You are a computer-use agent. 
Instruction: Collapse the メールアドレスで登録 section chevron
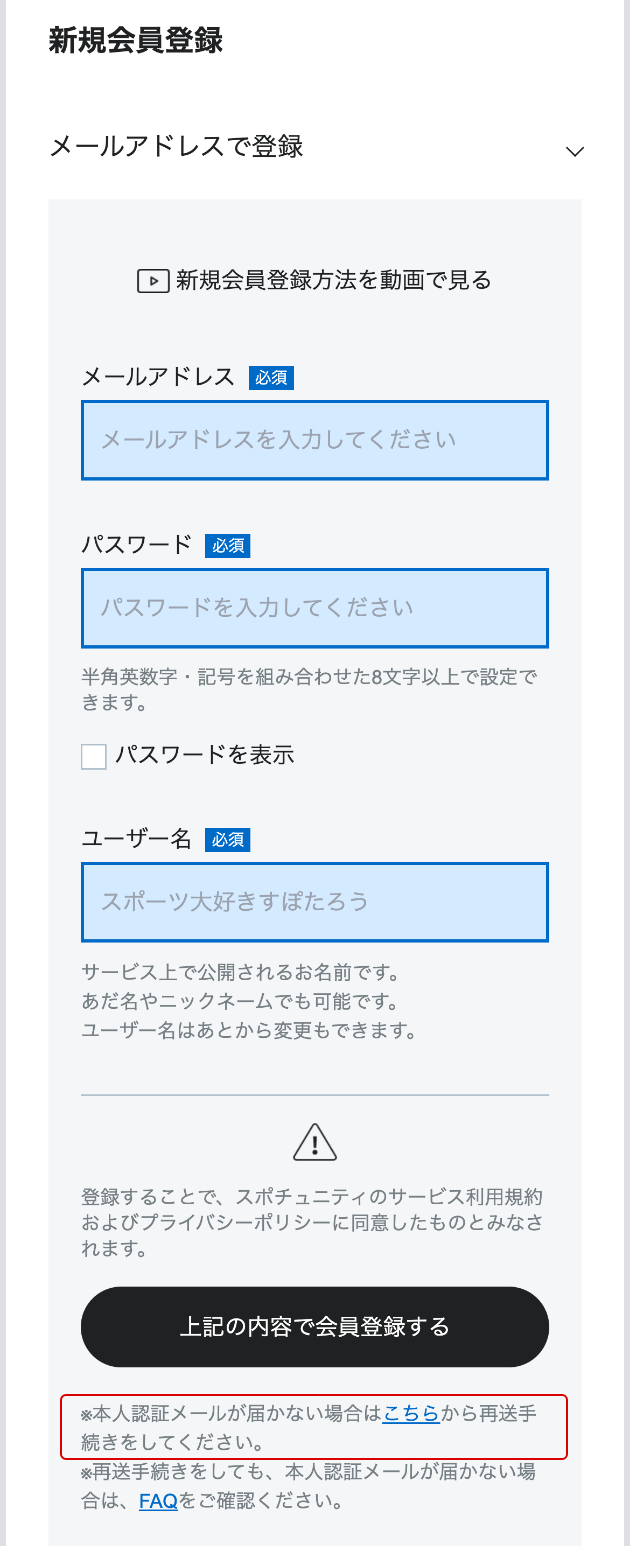(574, 150)
